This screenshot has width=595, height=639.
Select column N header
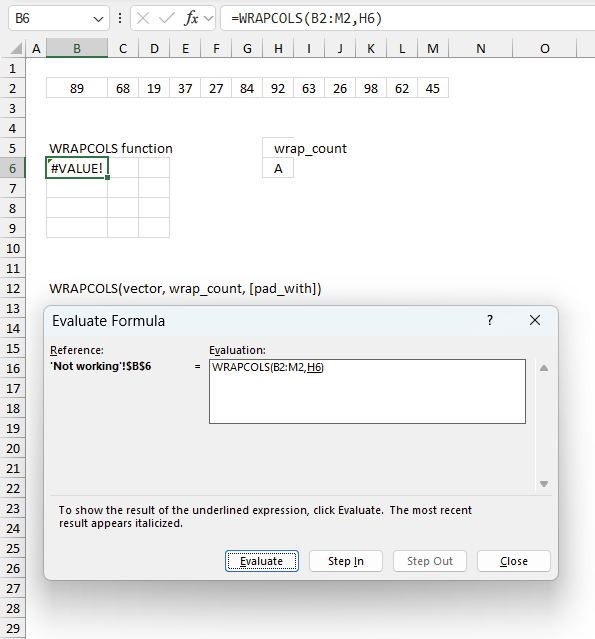480,48
